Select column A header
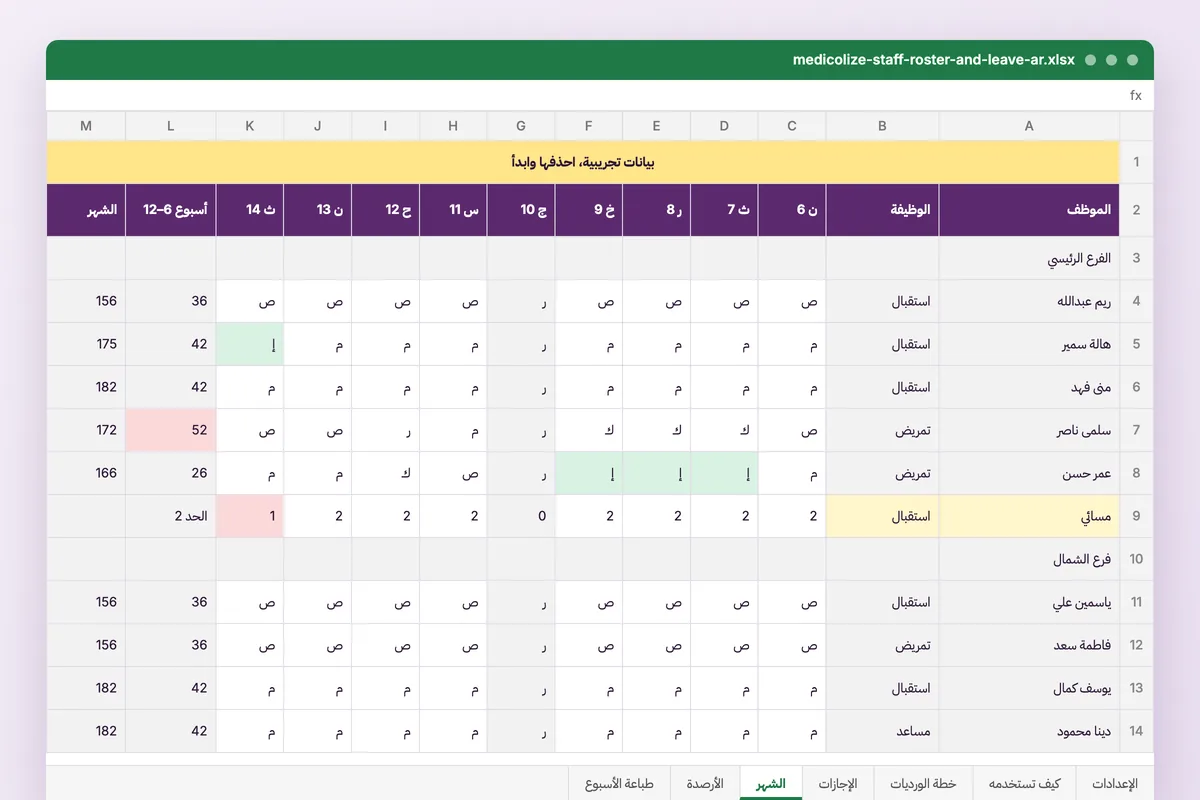Viewport: 1200px width, 800px height. pyautogui.click(x=1029, y=126)
